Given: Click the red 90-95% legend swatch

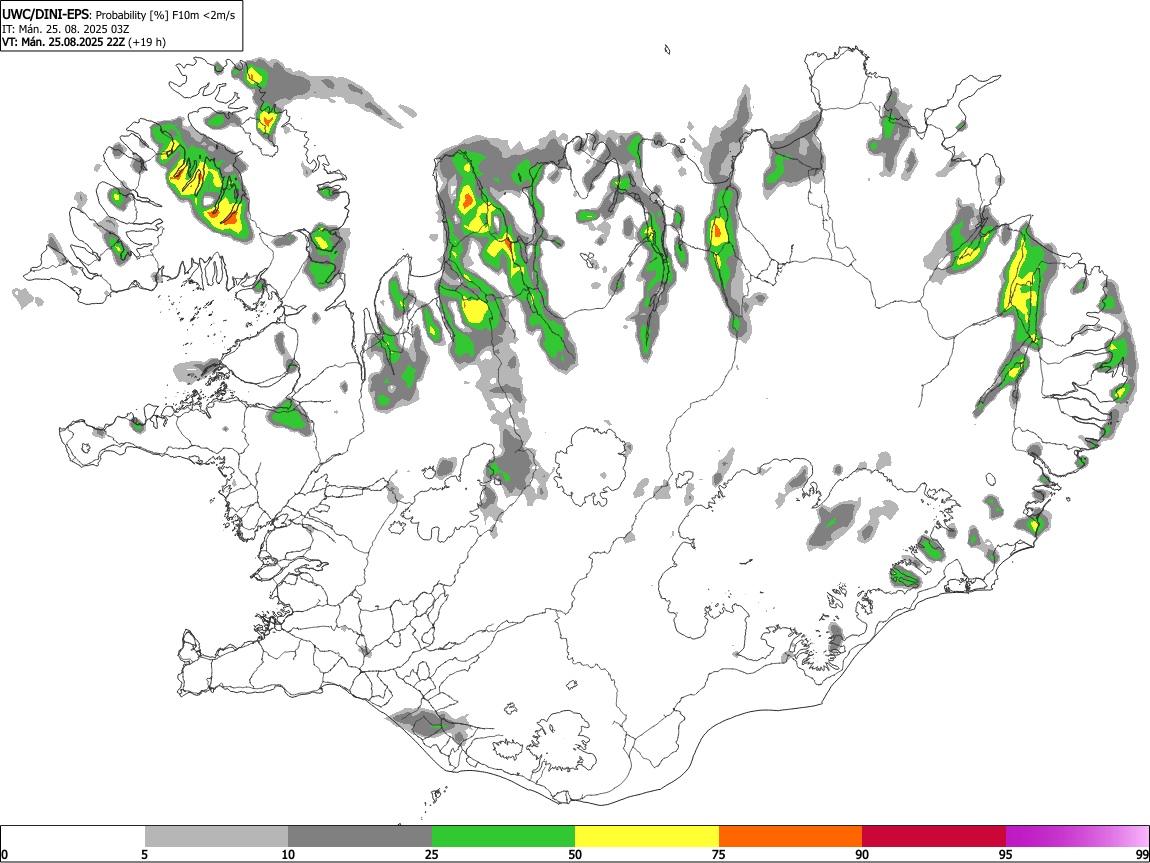Looking at the screenshot, I should coord(934,837).
